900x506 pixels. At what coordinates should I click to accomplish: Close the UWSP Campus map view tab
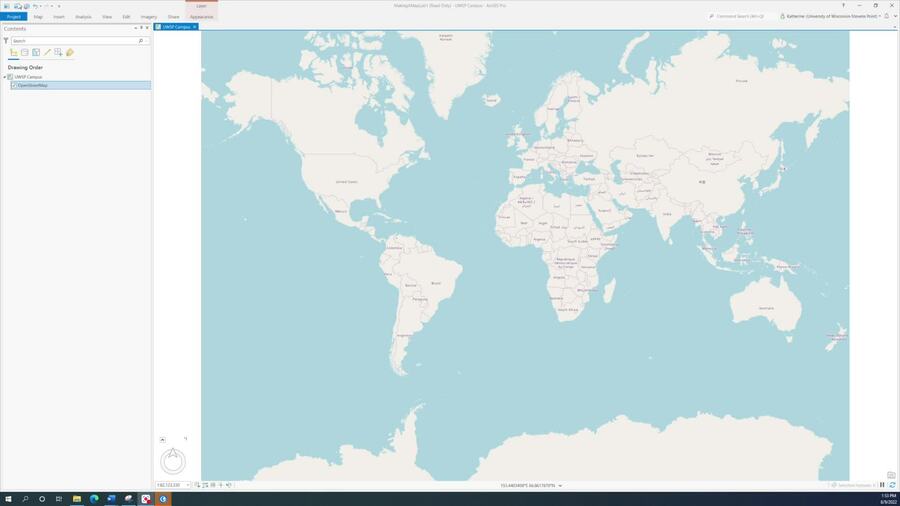click(195, 27)
